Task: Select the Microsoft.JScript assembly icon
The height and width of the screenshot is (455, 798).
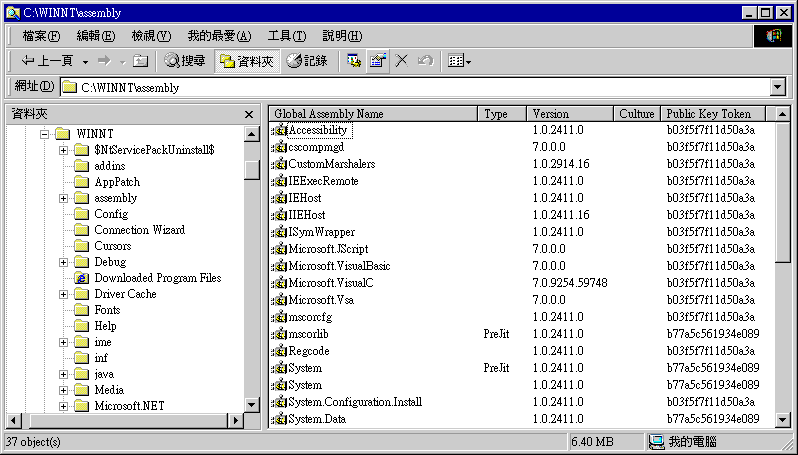Action: pyautogui.click(x=279, y=249)
